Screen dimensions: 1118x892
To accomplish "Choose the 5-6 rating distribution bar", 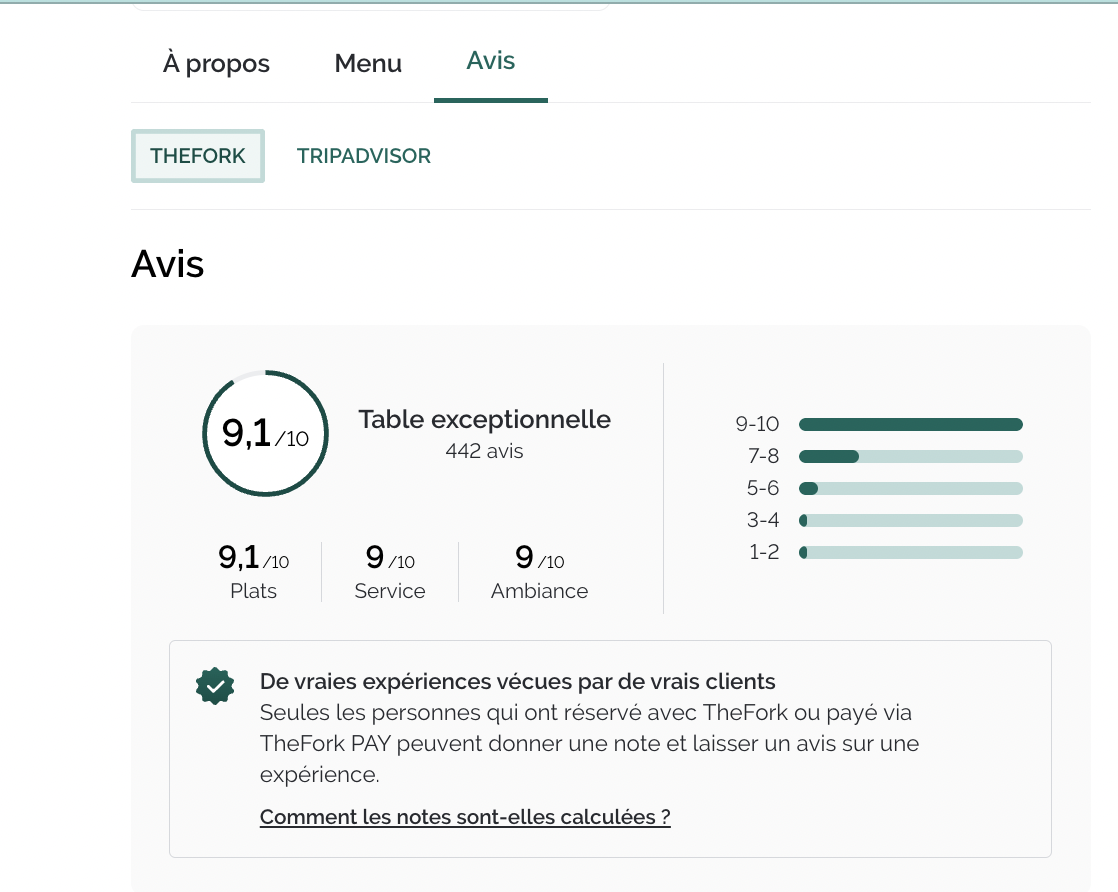I will tap(910, 489).
